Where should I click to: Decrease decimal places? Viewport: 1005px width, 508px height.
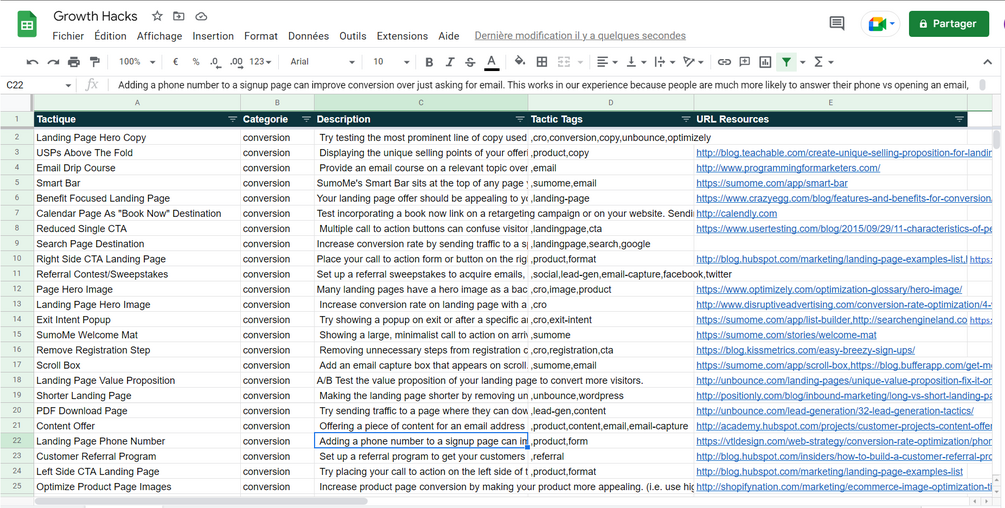pyautogui.click(x=215, y=62)
